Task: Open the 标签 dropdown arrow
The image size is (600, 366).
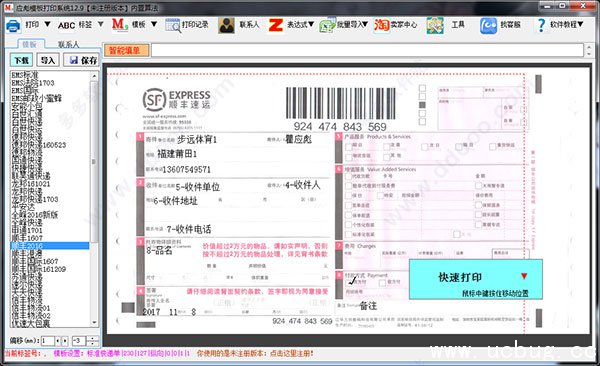Action: pos(100,24)
